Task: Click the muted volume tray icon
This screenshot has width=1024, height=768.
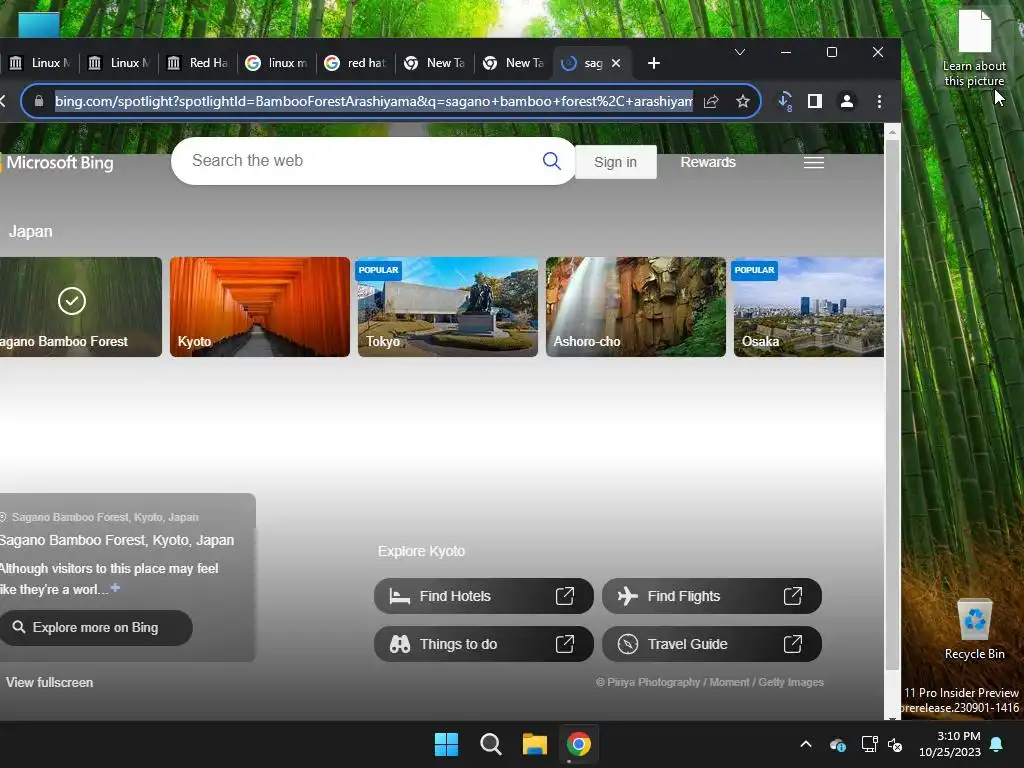Action: click(x=895, y=744)
